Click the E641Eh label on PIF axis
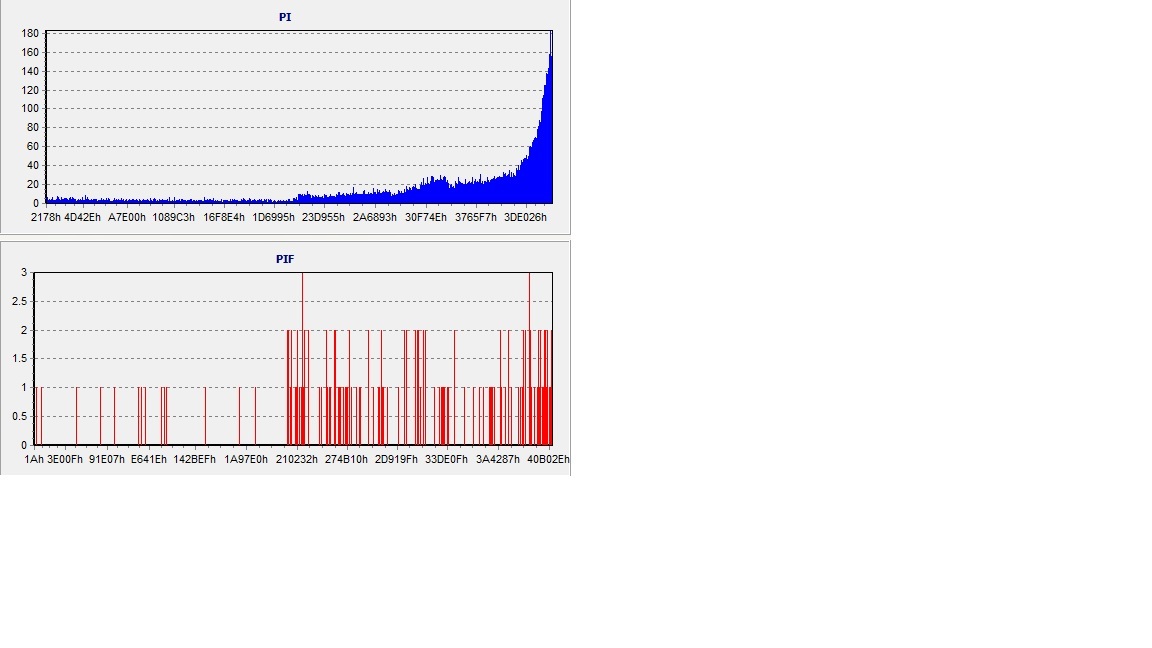The height and width of the screenshot is (648, 1152). [x=149, y=459]
